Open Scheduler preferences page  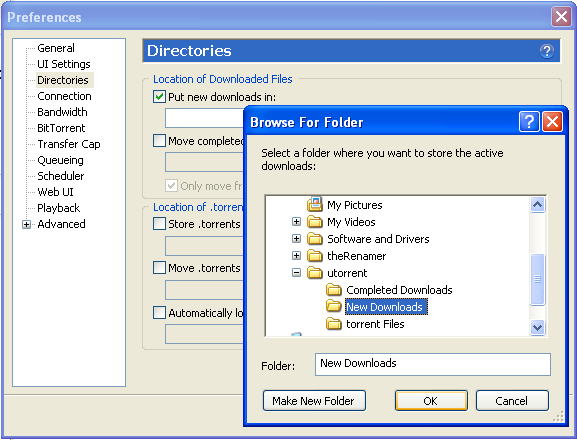coord(61,176)
